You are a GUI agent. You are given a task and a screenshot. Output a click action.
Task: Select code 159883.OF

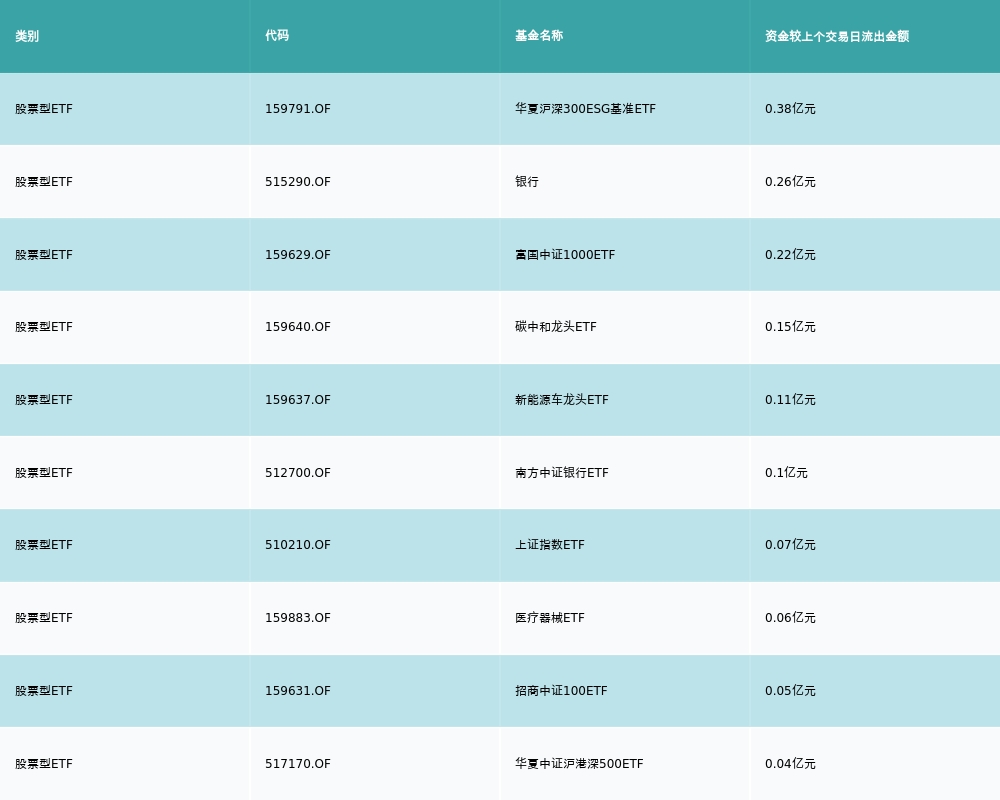tap(298, 618)
